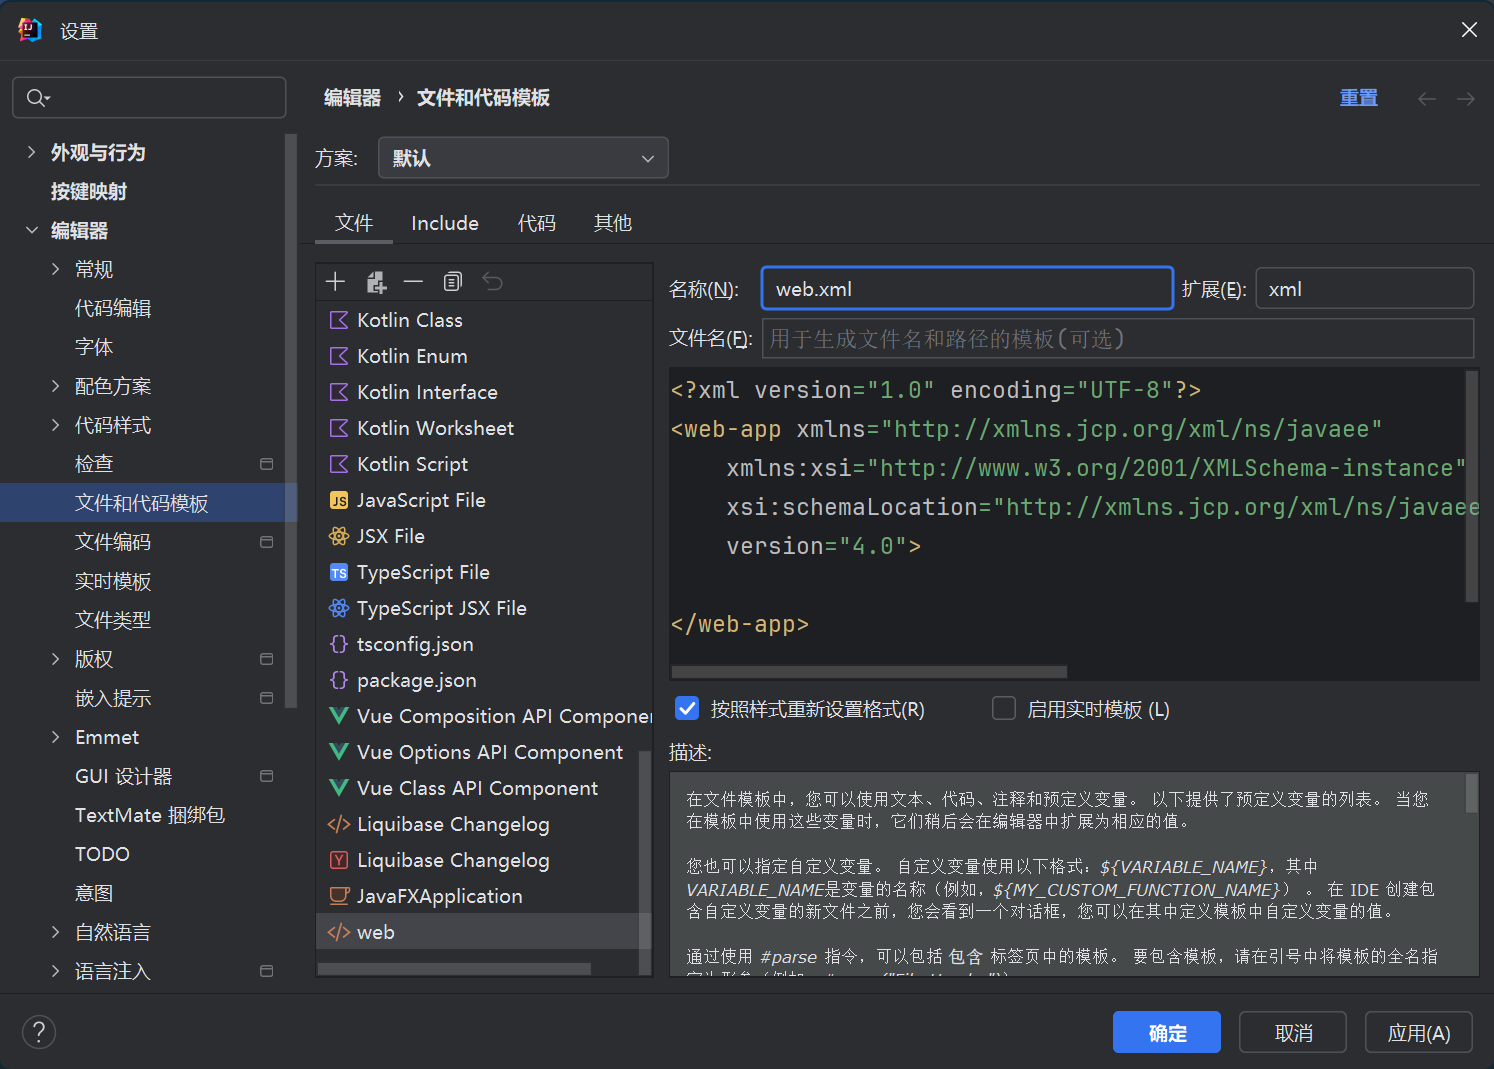
Task: Click the TypeScript File TS icon
Action: (339, 572)
